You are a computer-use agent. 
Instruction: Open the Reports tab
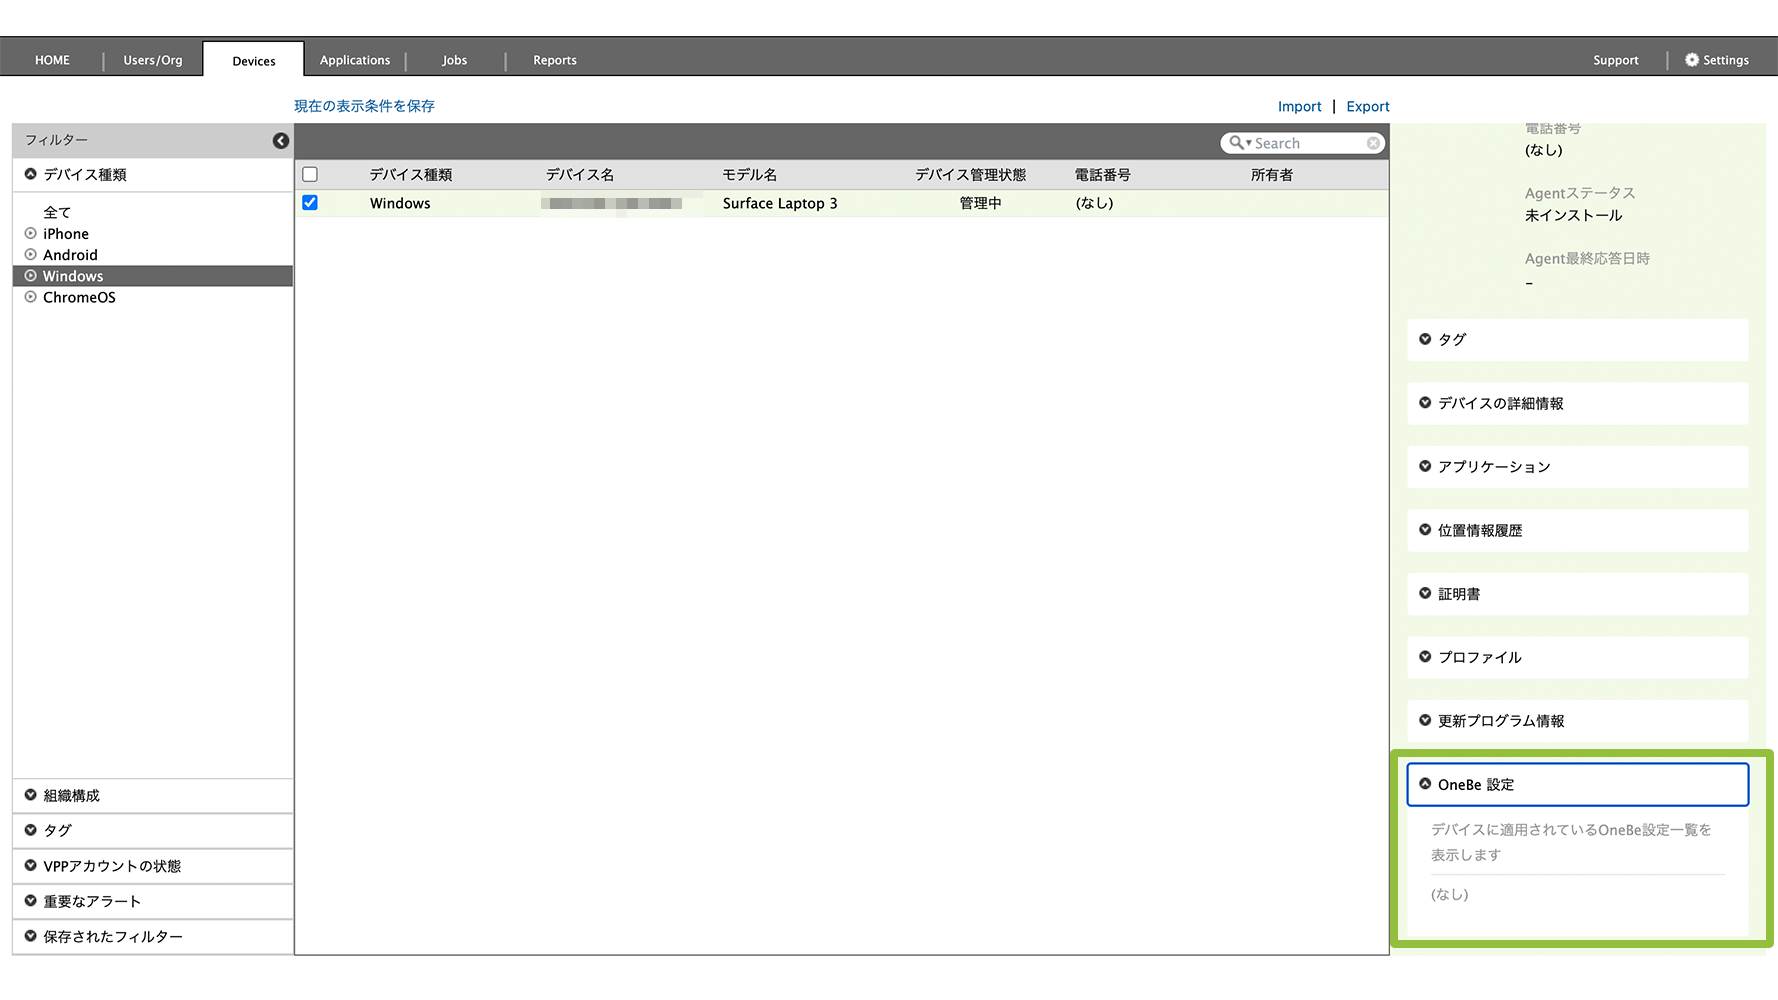pos(555,60)
